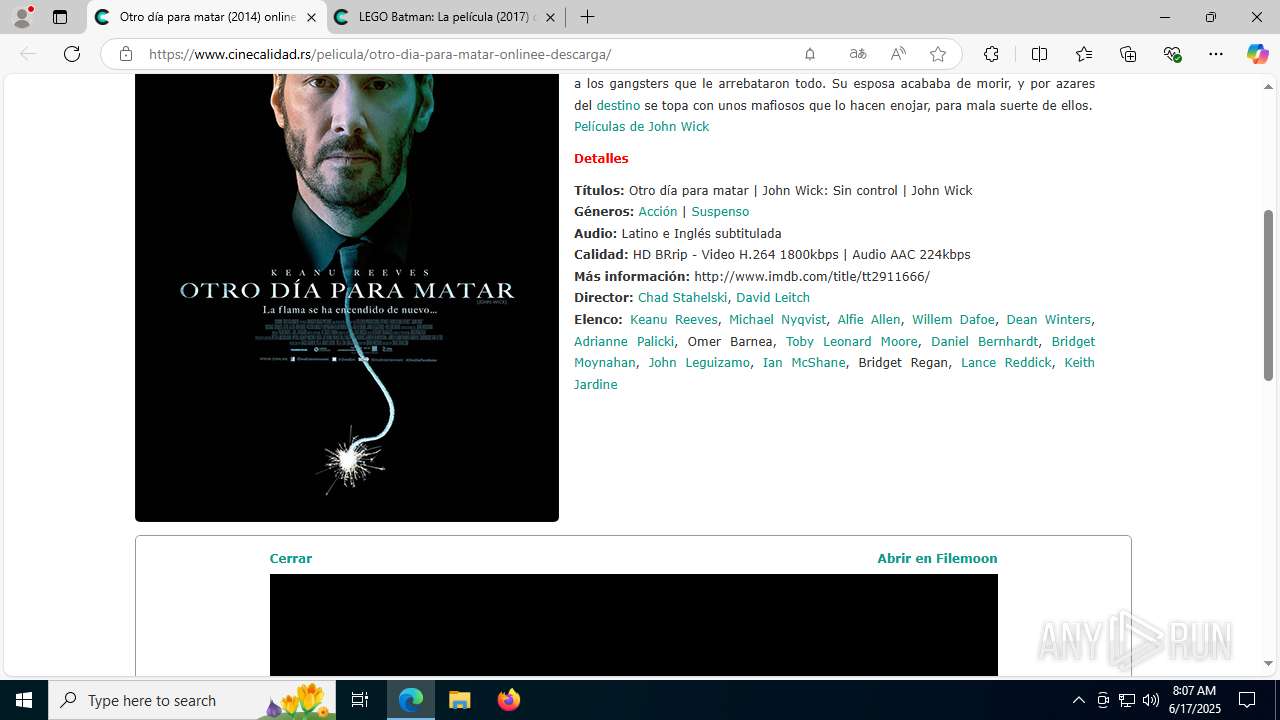Screen dimensions: 1280x720
Task: Click the Edge icon on taskbar
Action: pos(411,700)
